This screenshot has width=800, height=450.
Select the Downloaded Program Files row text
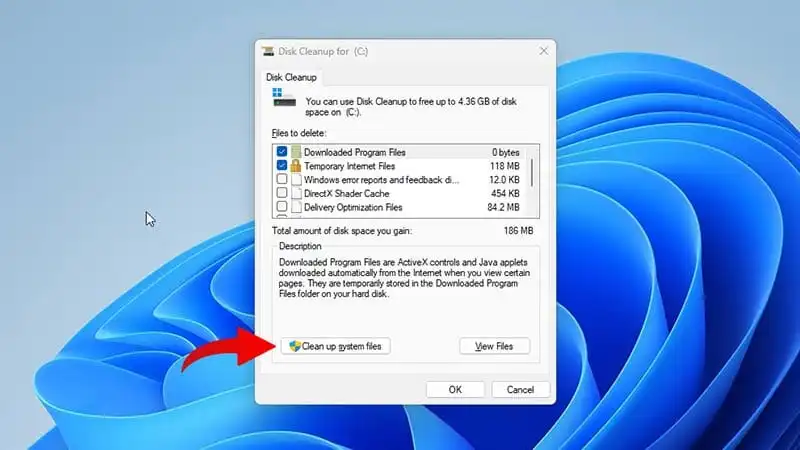coord(355,152)
